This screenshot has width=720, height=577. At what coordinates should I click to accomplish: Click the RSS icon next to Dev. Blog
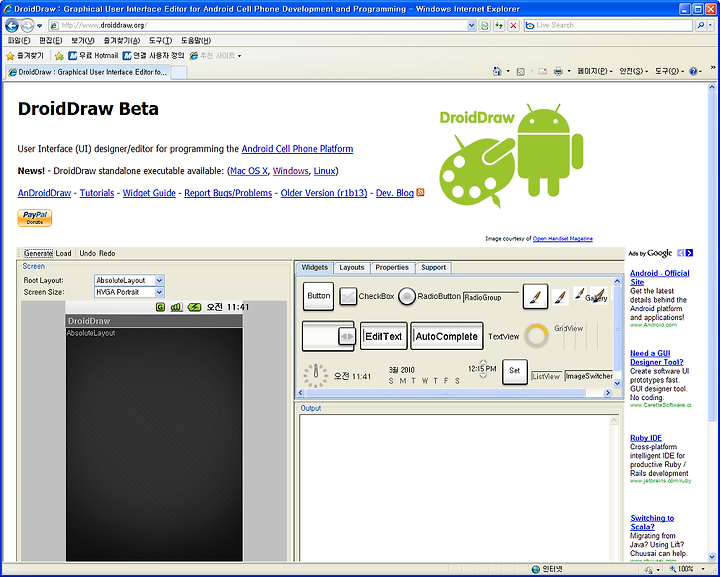420,193
